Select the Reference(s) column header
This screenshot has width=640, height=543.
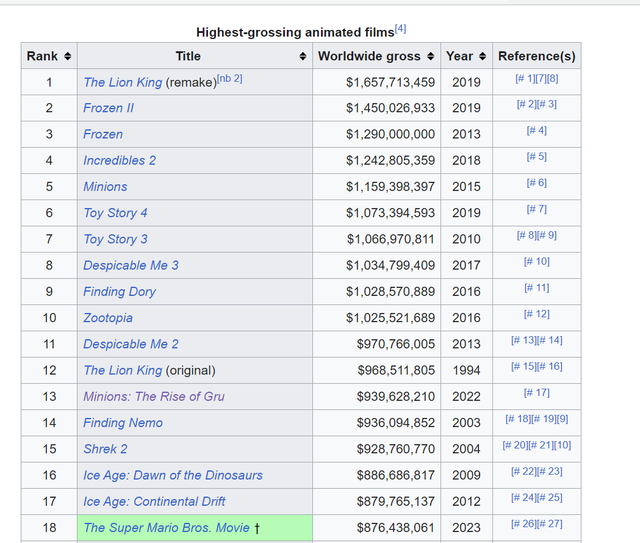pos(537,56)
